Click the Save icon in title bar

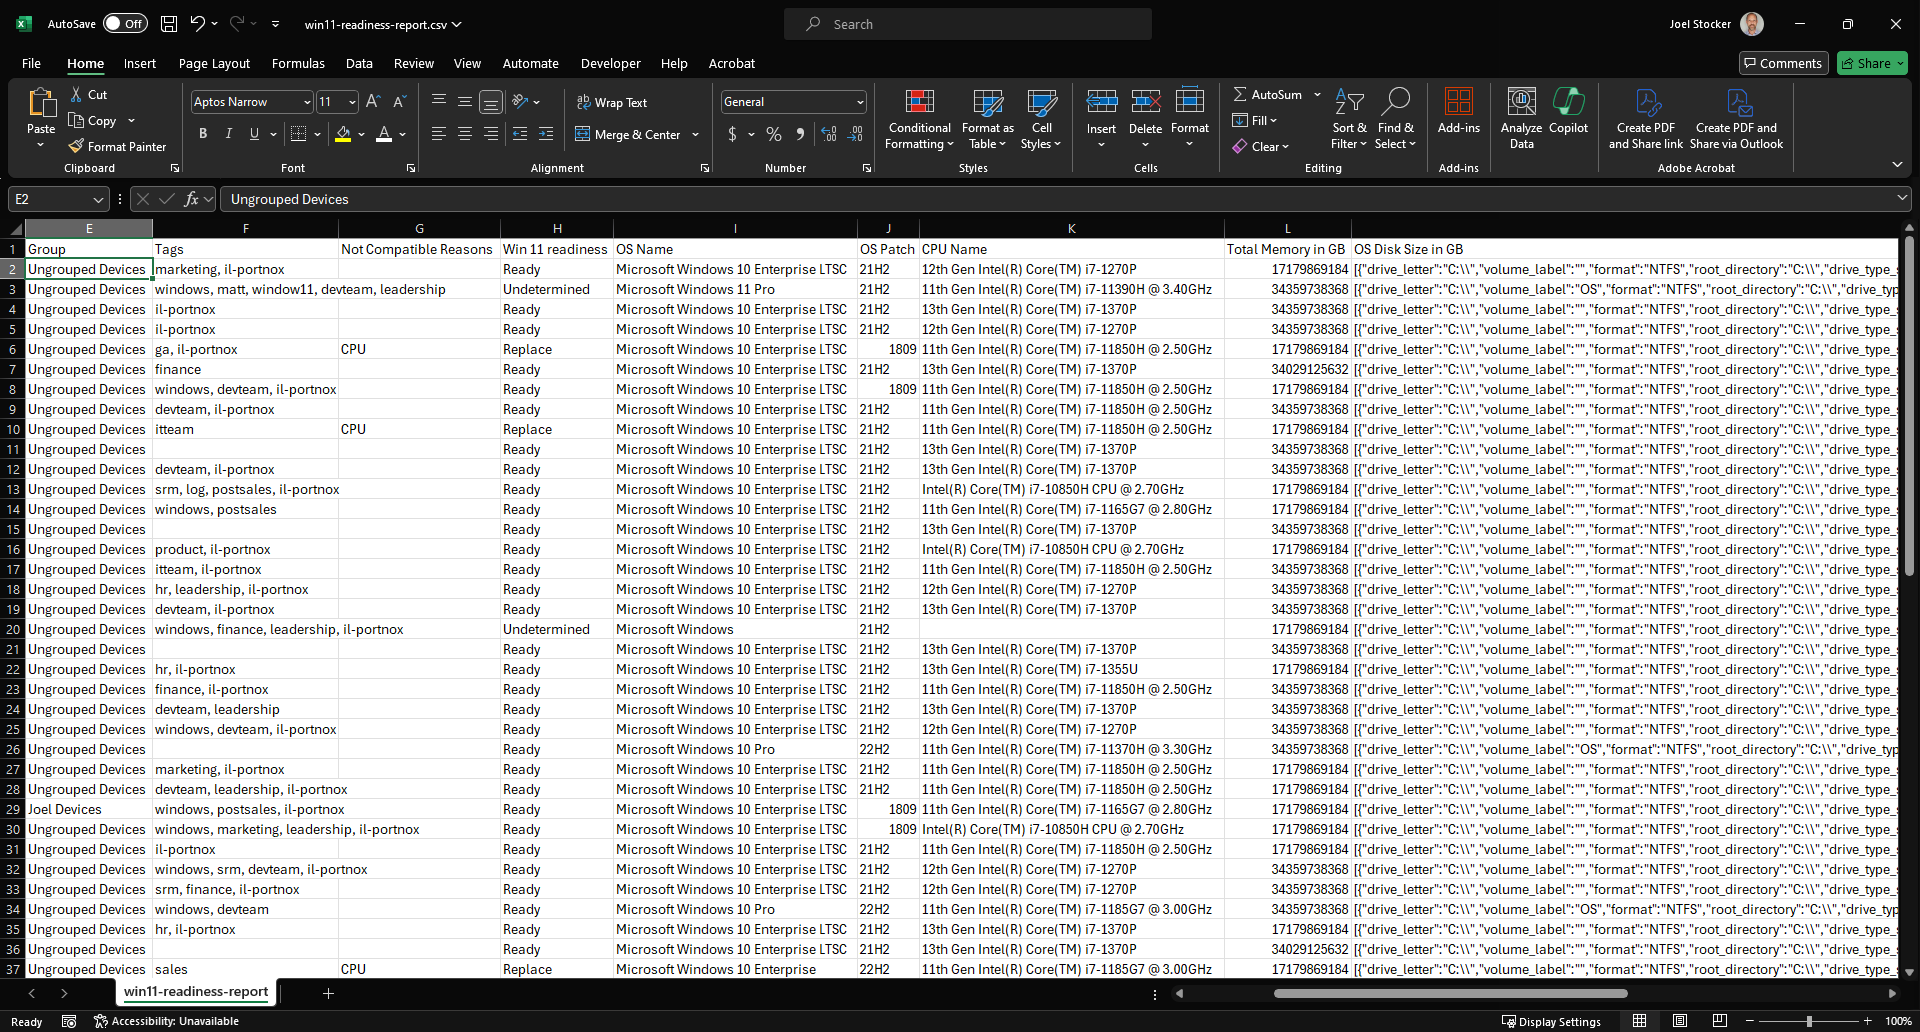coord(169,24)
